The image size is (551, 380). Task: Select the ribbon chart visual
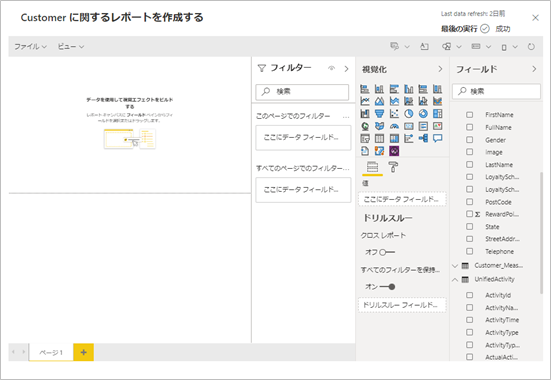pos(437,101)
